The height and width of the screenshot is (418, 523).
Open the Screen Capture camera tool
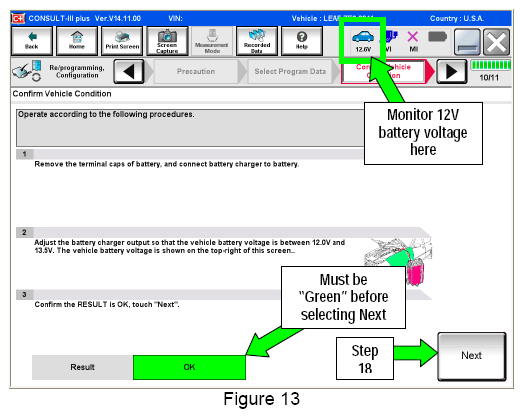click(167, 41)
